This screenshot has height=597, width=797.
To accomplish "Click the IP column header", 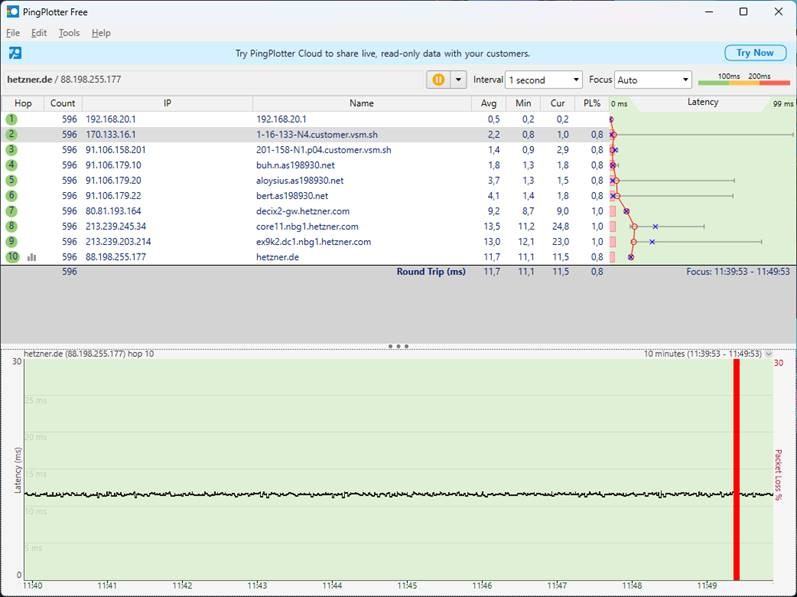I will (x=167, y=103).
